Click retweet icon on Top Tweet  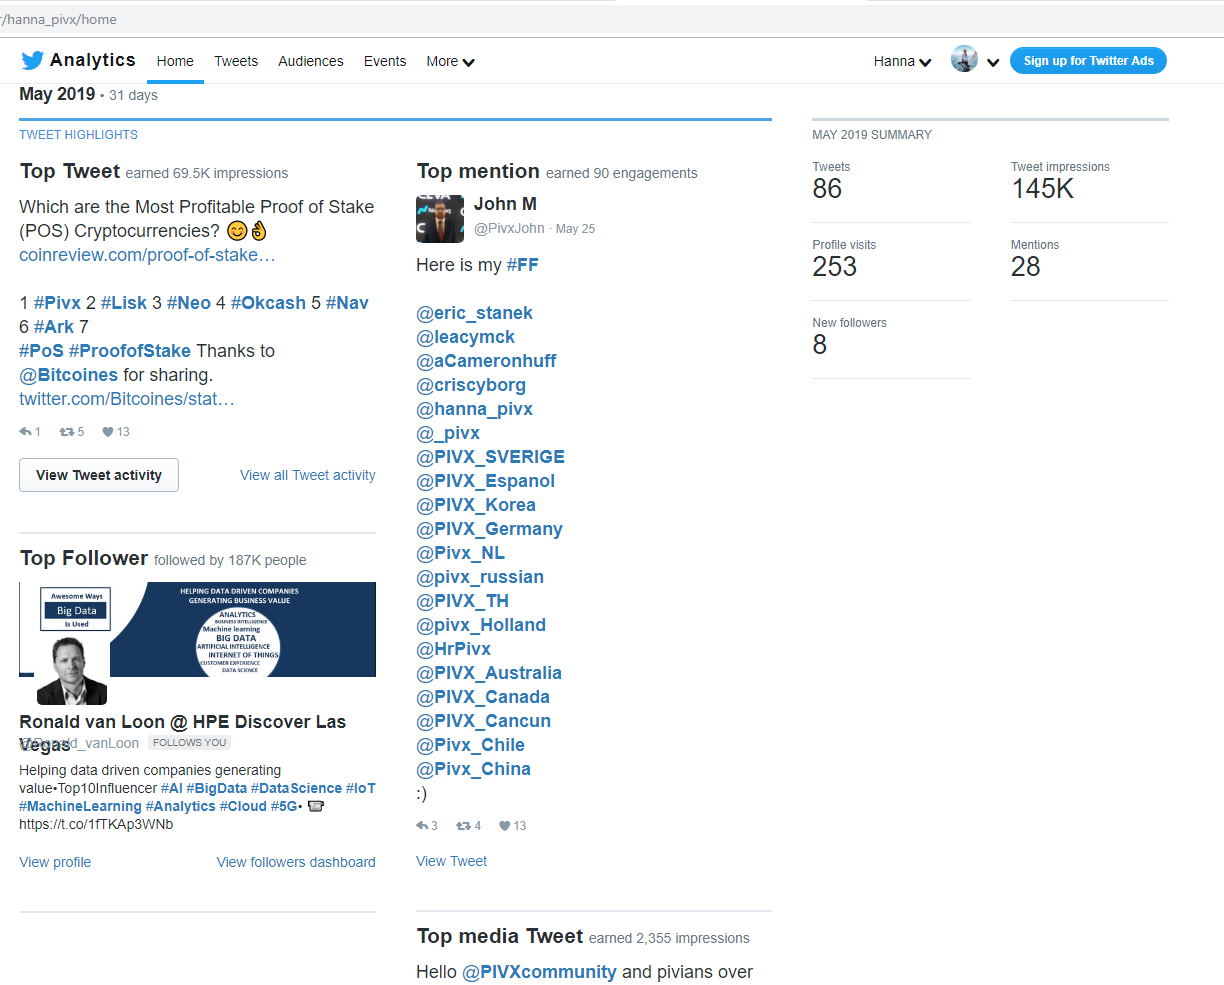[67, 432]
